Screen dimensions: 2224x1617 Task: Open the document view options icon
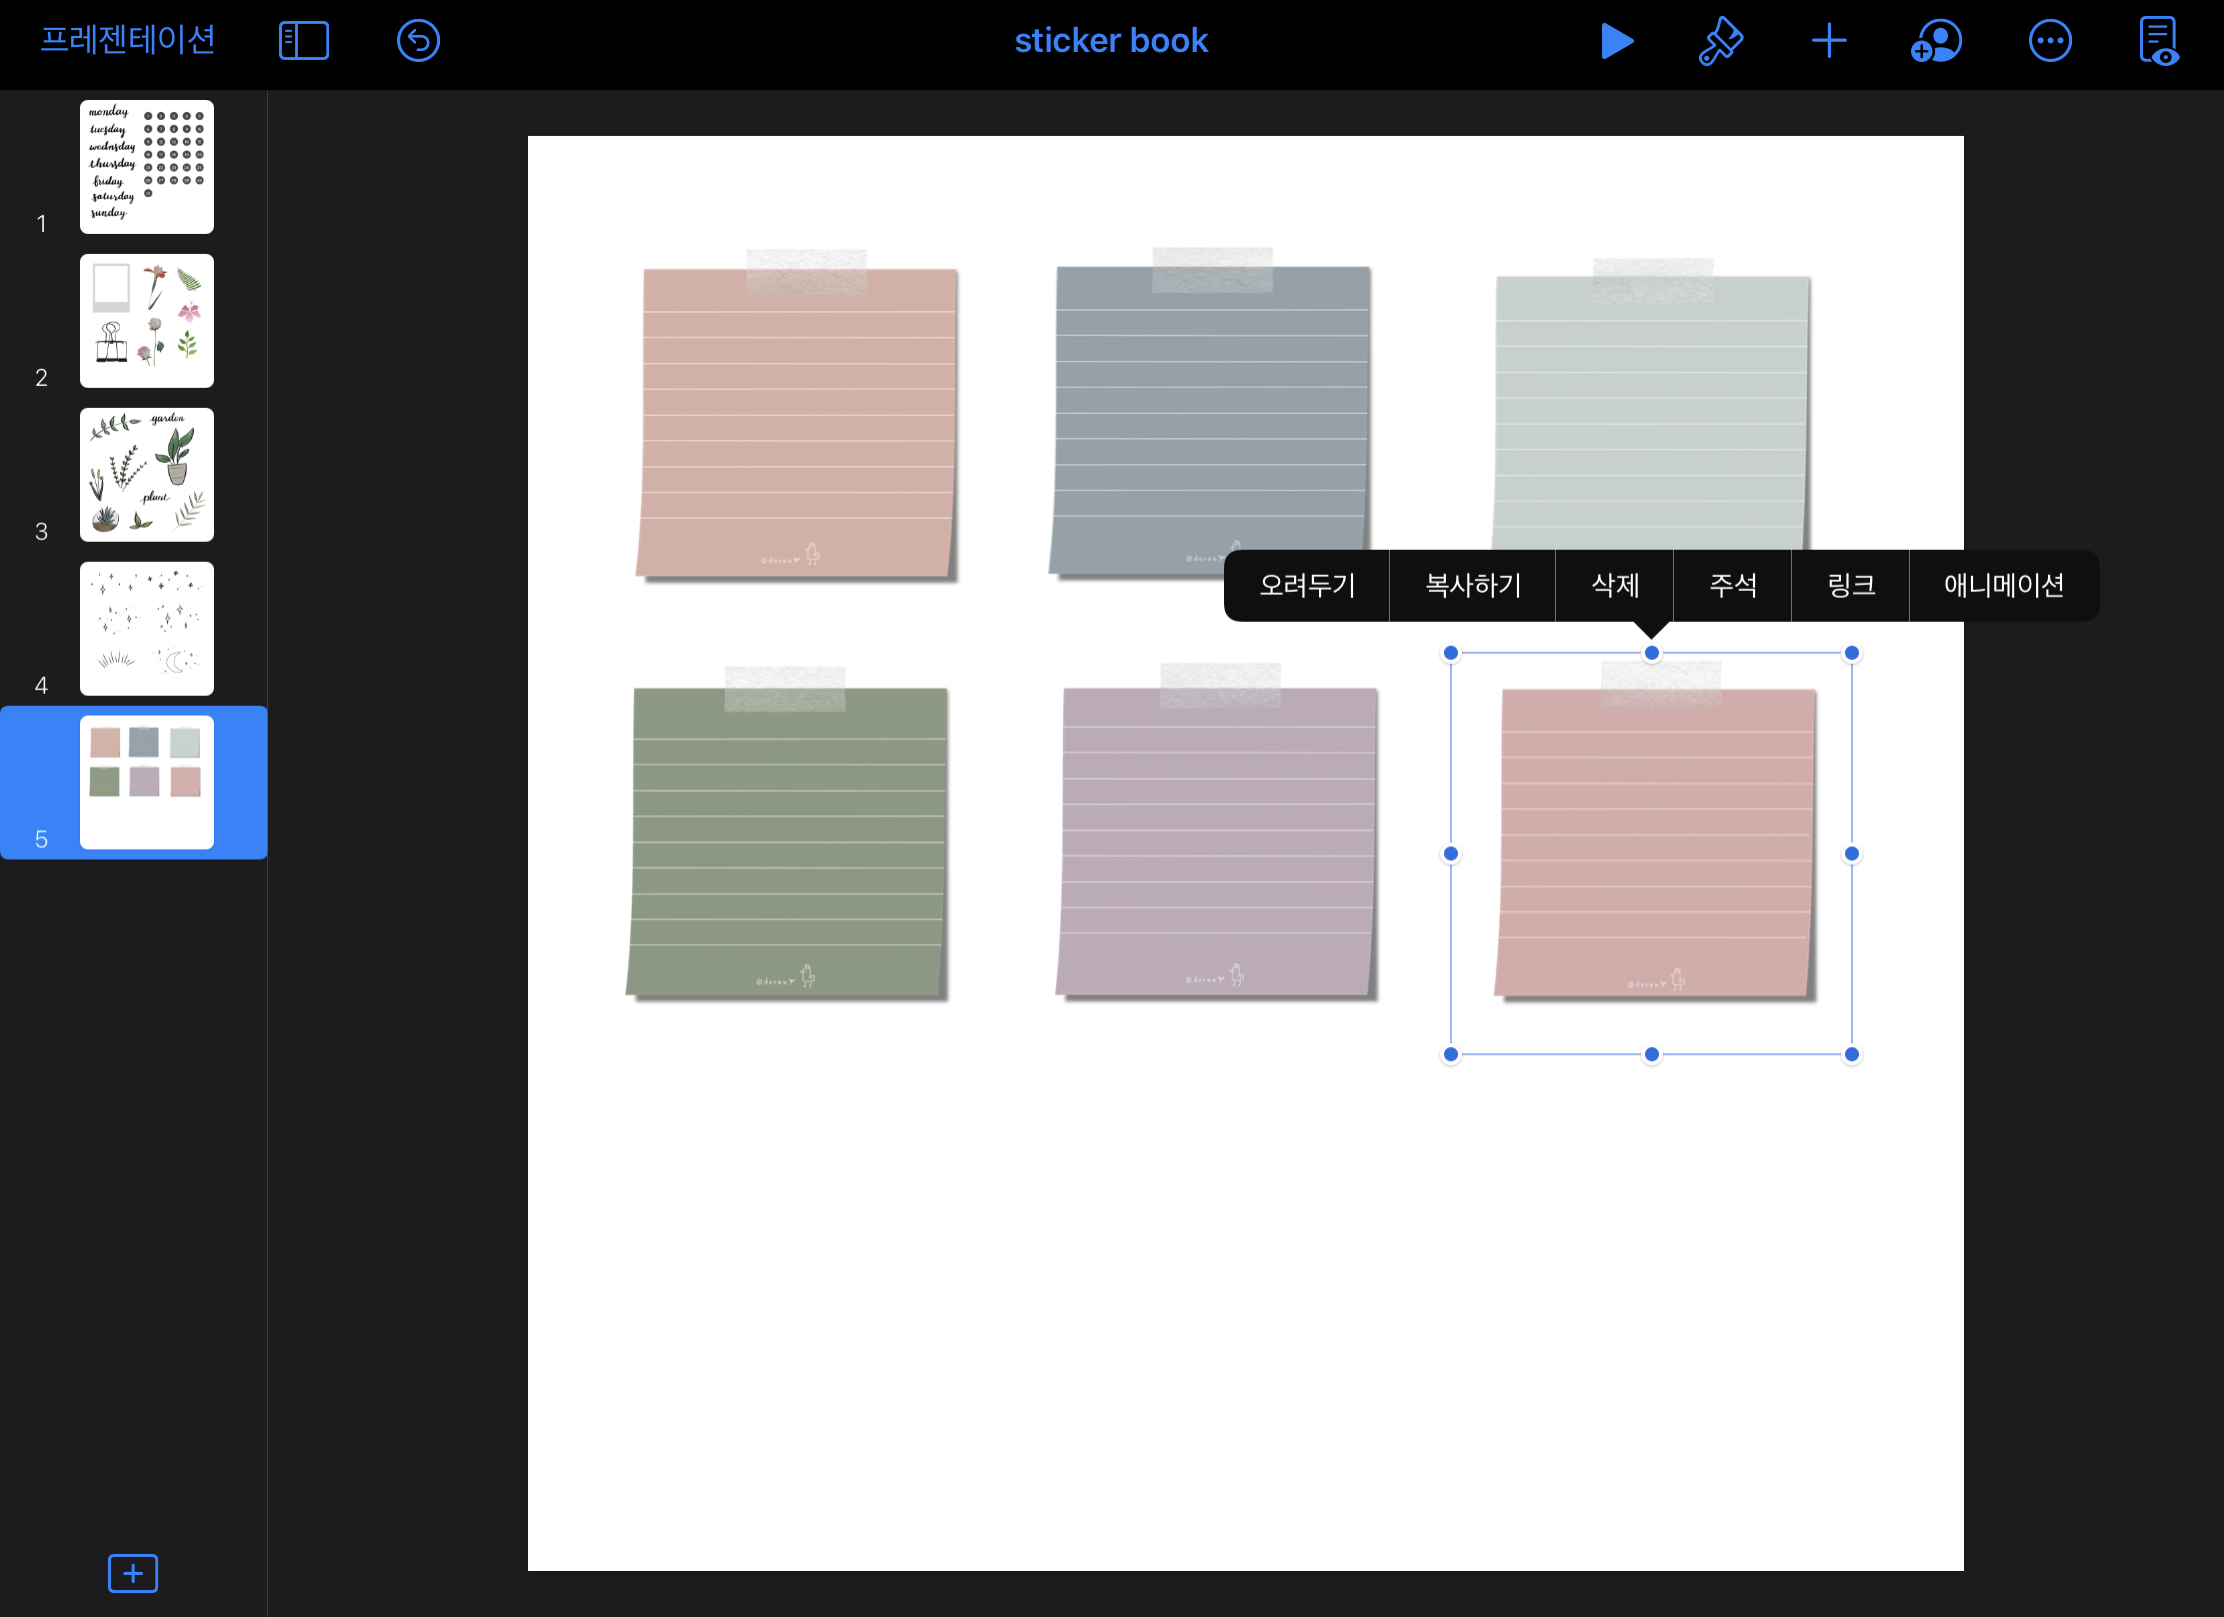[x=2158, y=41]
